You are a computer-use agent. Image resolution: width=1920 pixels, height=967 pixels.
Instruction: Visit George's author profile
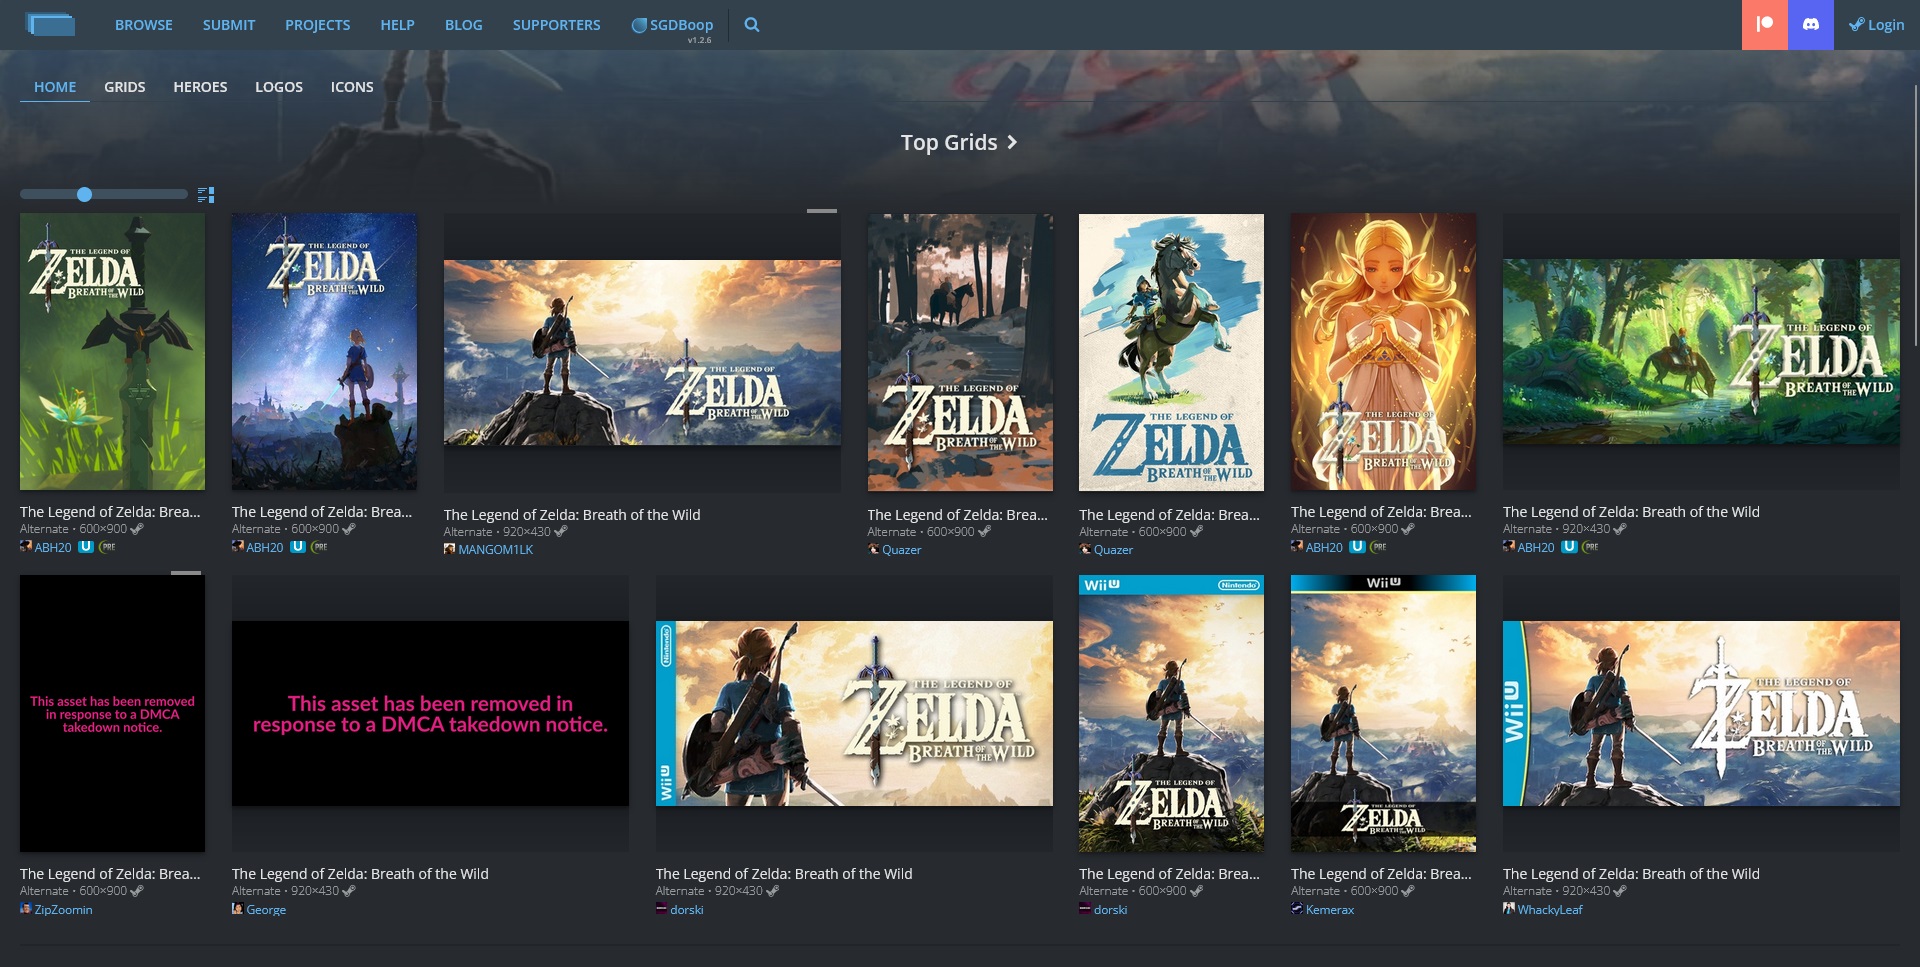pyautogui.click(x=266, y=909)
